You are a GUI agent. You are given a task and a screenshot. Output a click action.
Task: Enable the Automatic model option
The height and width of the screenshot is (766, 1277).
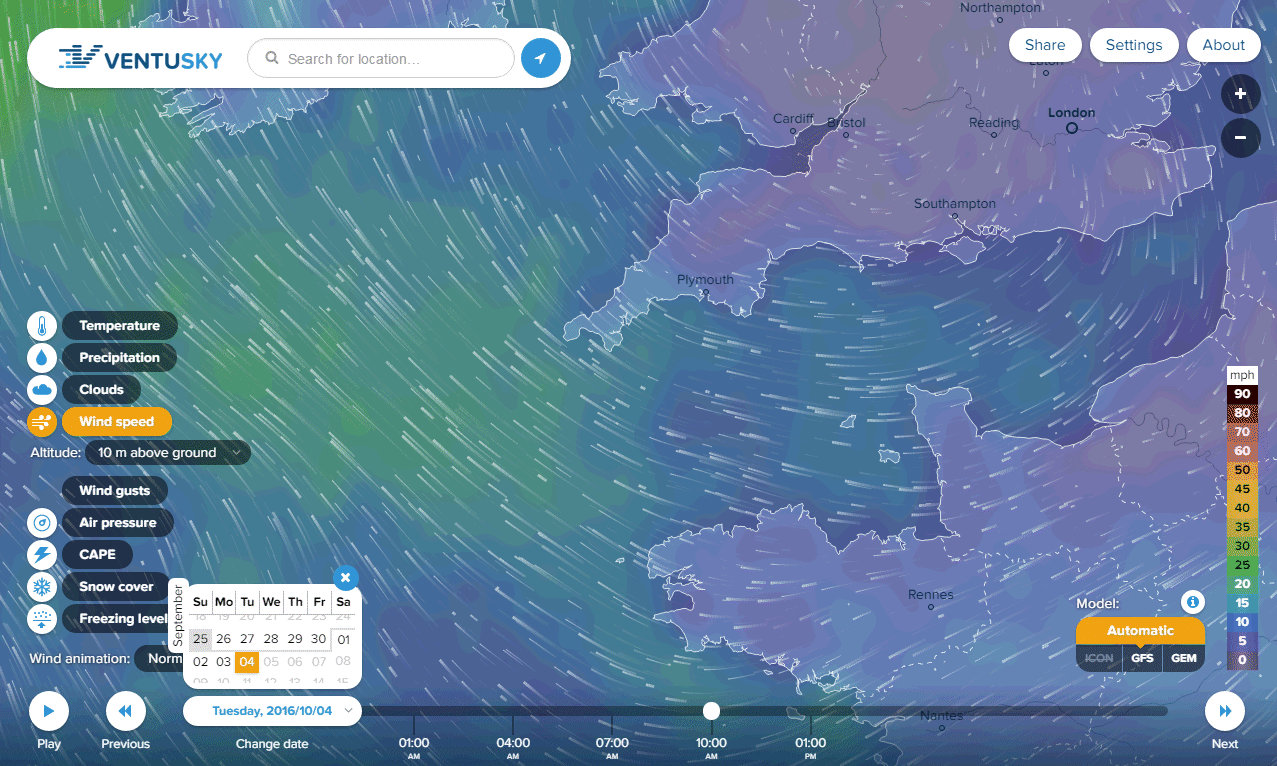[x=1140, y=630]
